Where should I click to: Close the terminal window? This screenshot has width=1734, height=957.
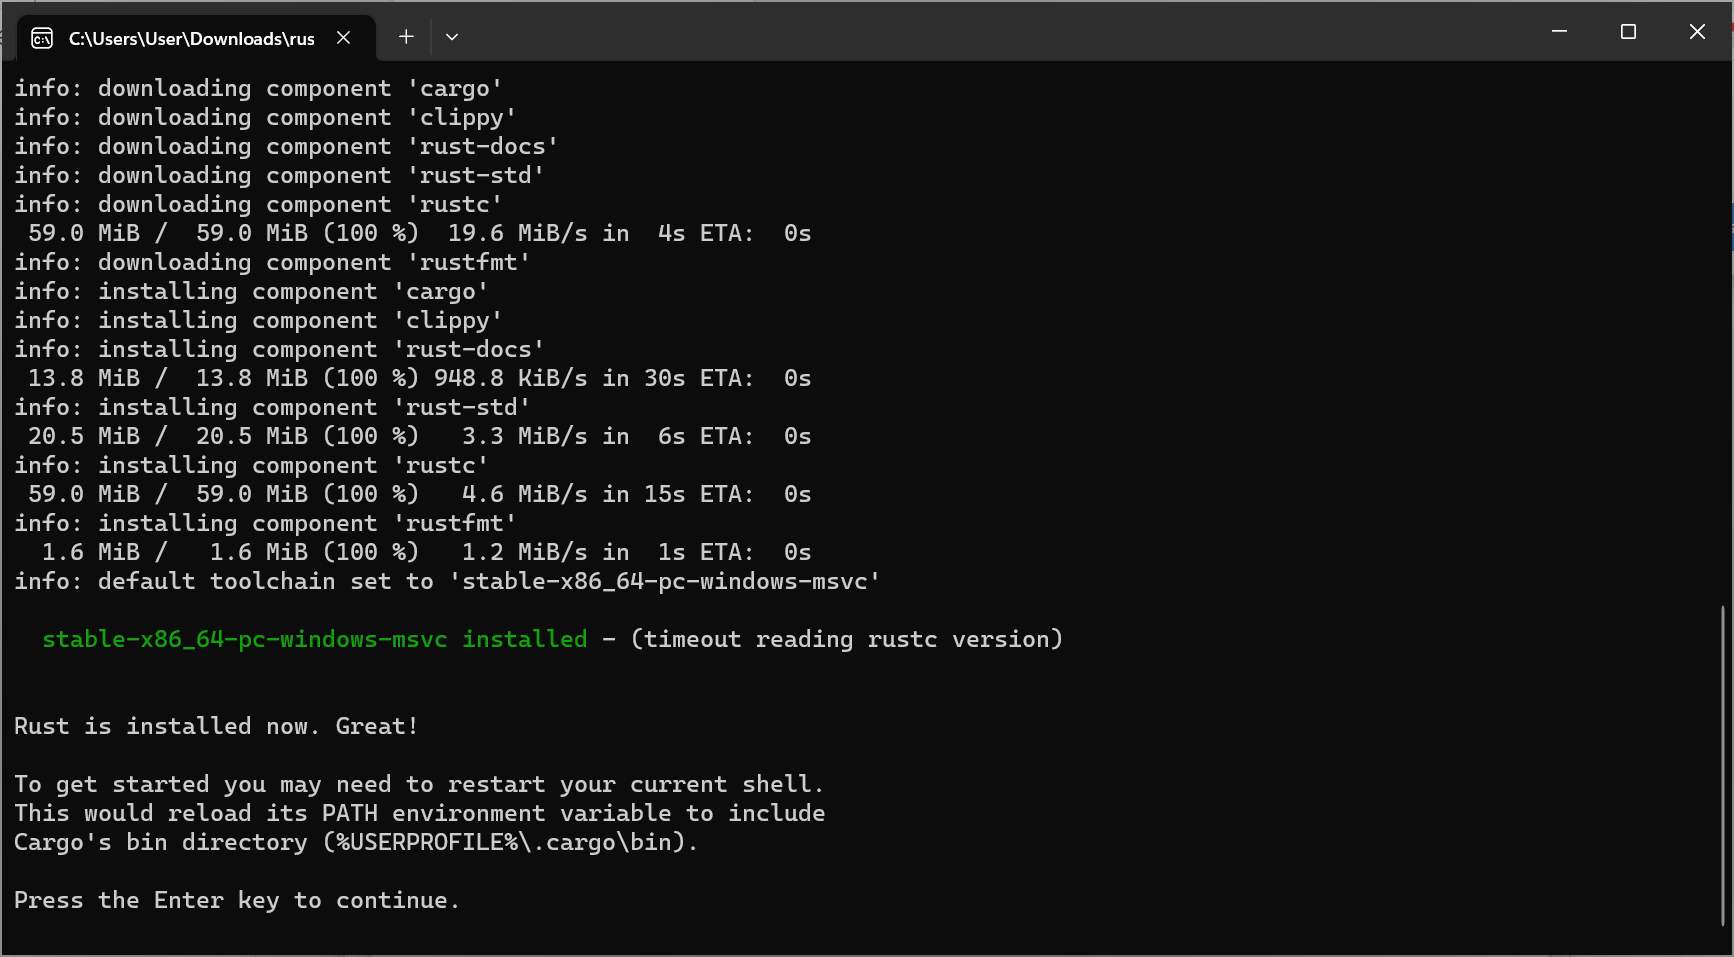click(1697, 32)
